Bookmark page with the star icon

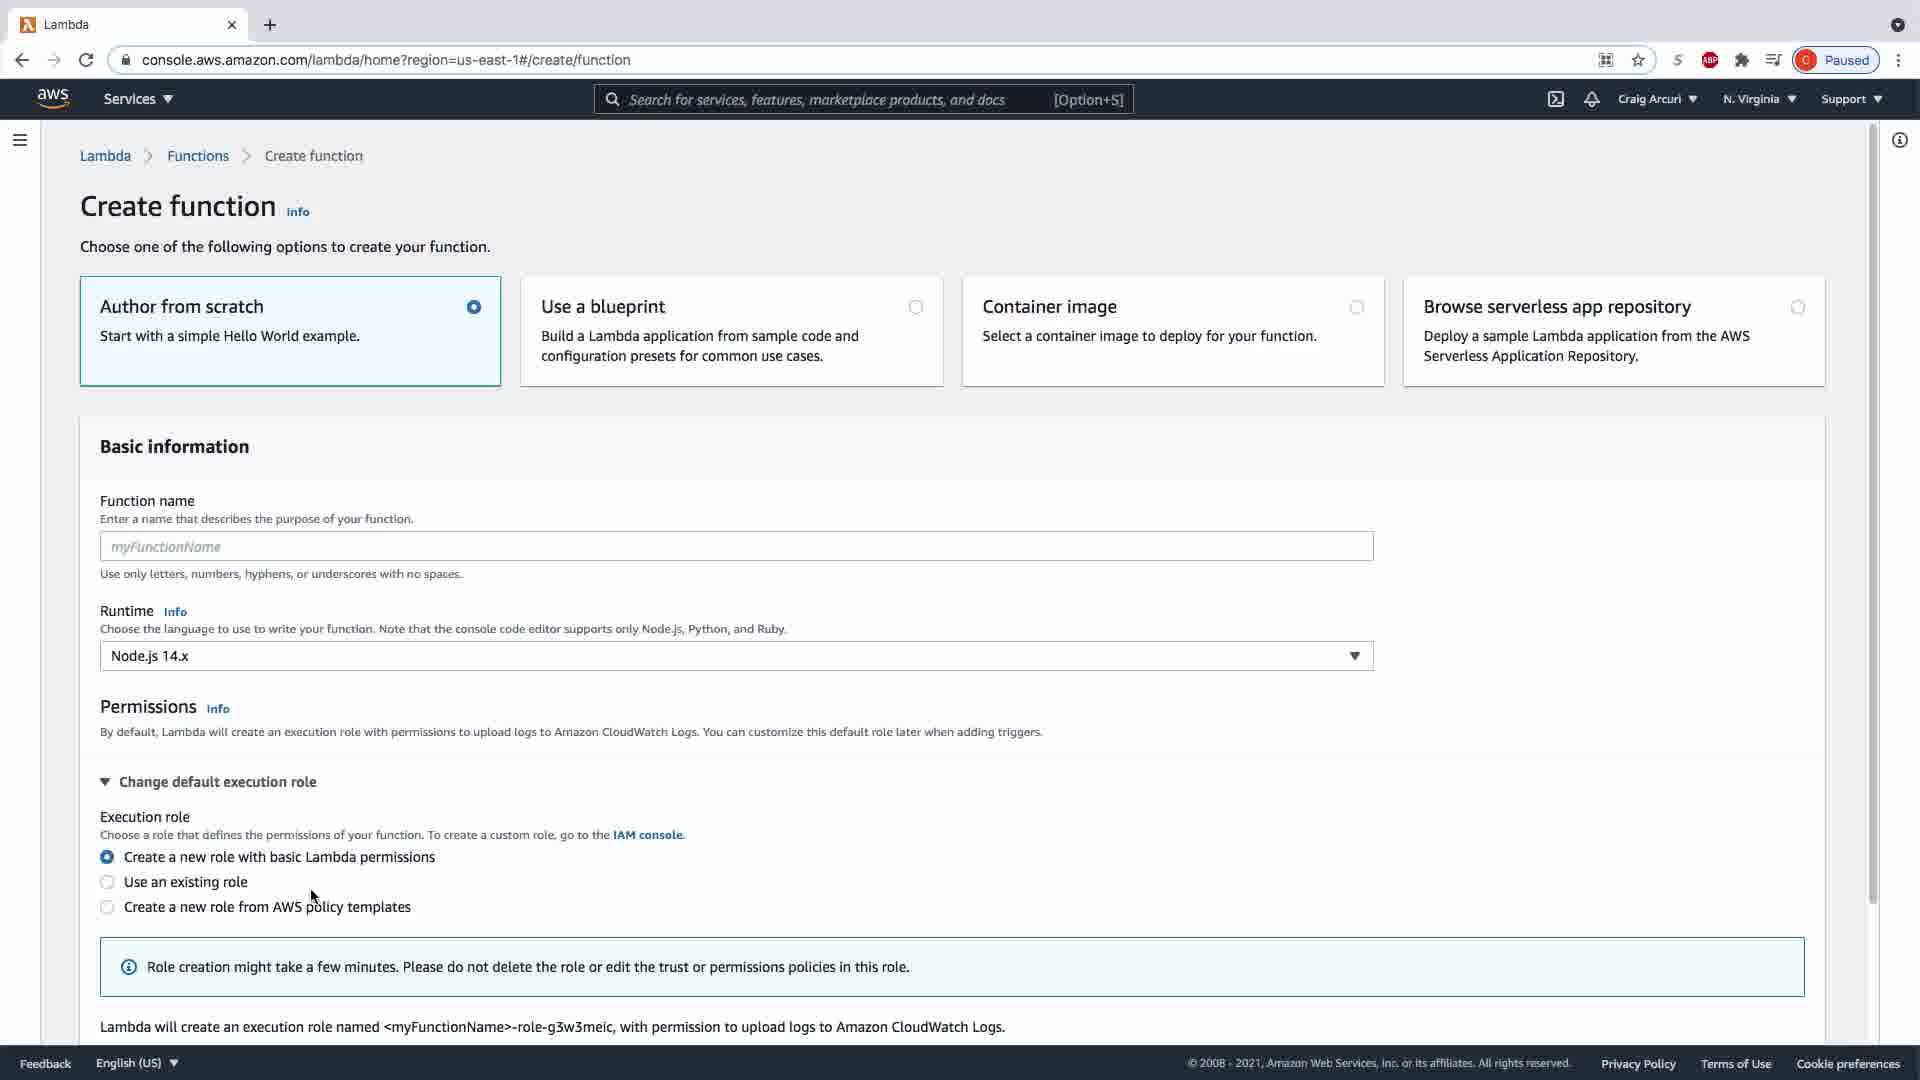coord(1637,60)
